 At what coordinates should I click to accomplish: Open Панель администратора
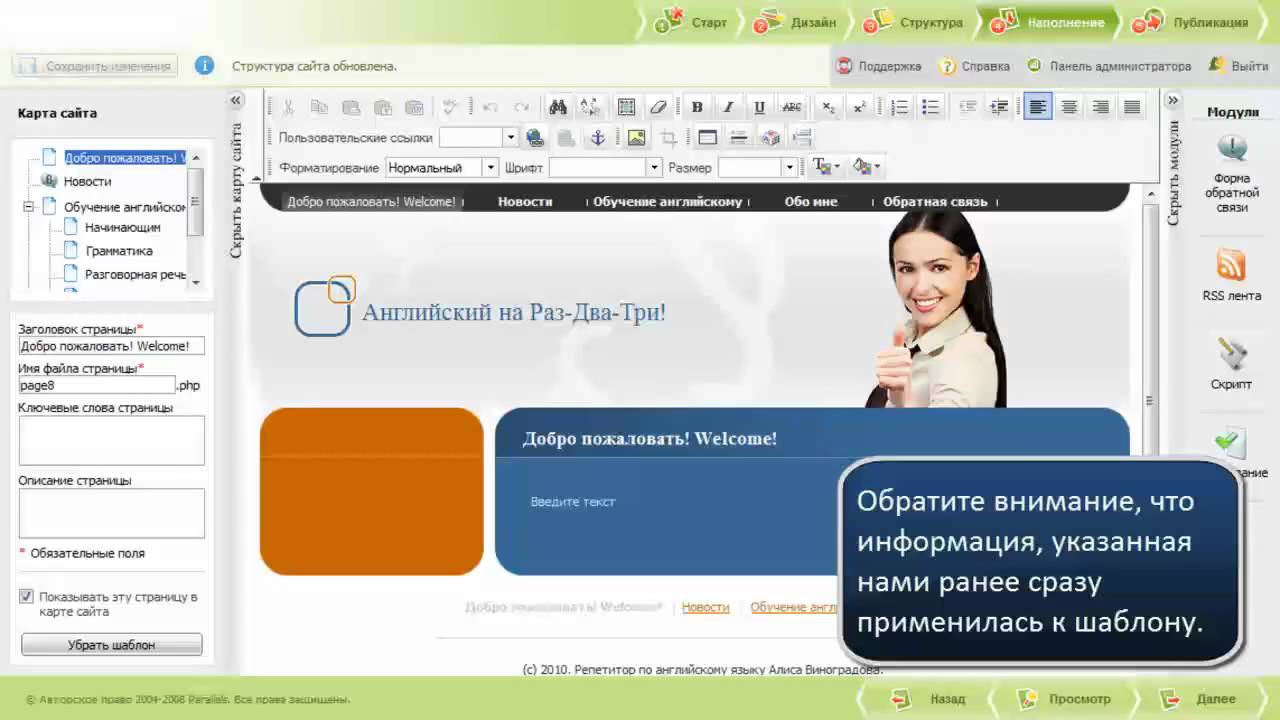(1109, 66)
